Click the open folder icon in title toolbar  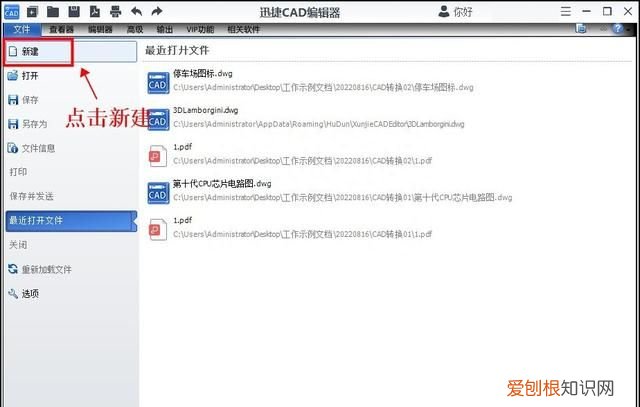(x=53, y=12)
